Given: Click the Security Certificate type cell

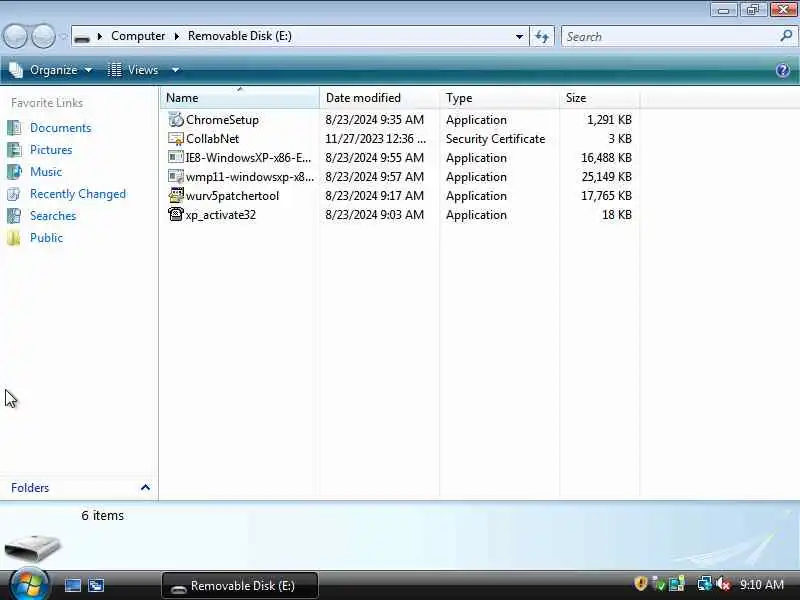Looking at the screenshot, I should coord(495,139).
